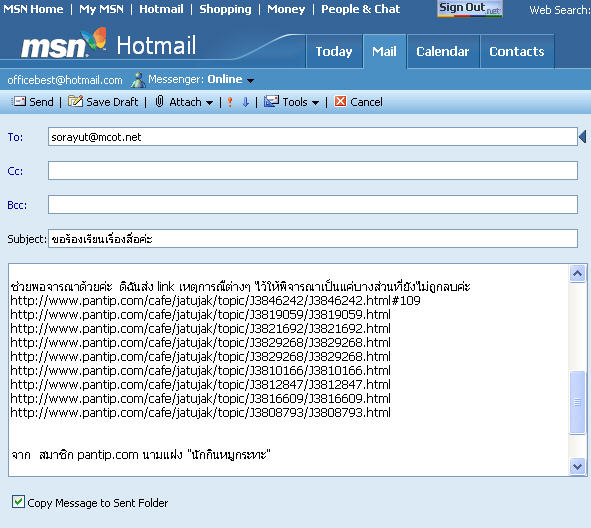Click the MSN butterfly logo
The height and width of the screenshot is (528, 591).
(94, 39)
